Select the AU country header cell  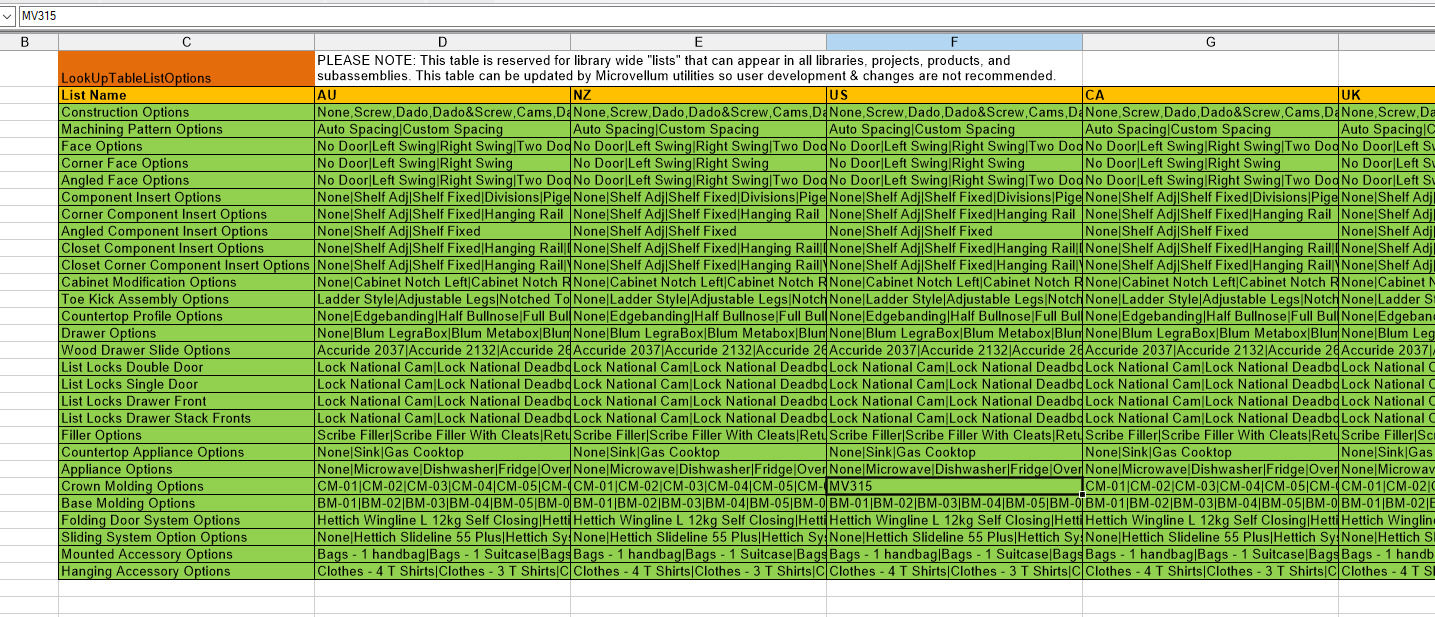click(x=442, y=95)
